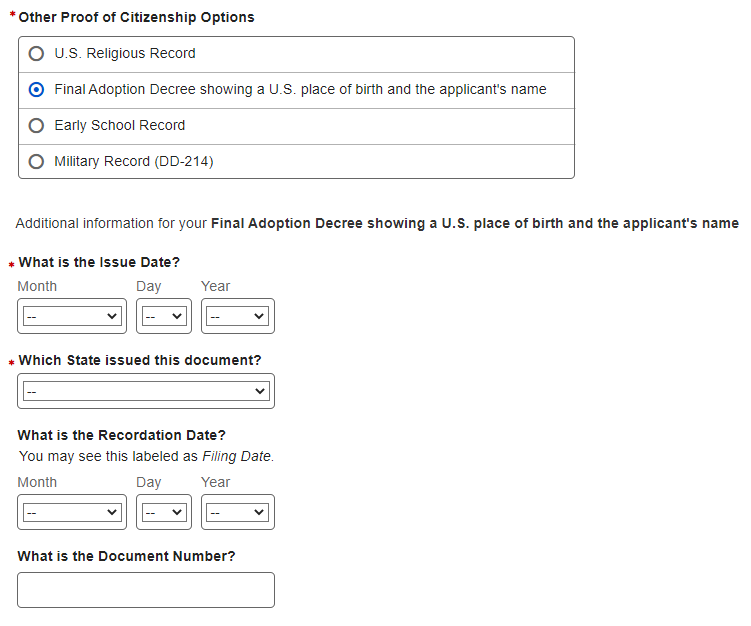The image size is (751, 626).
Task: Click the "Military Record (DD-214)" option label text
Action: coord(134,162)
